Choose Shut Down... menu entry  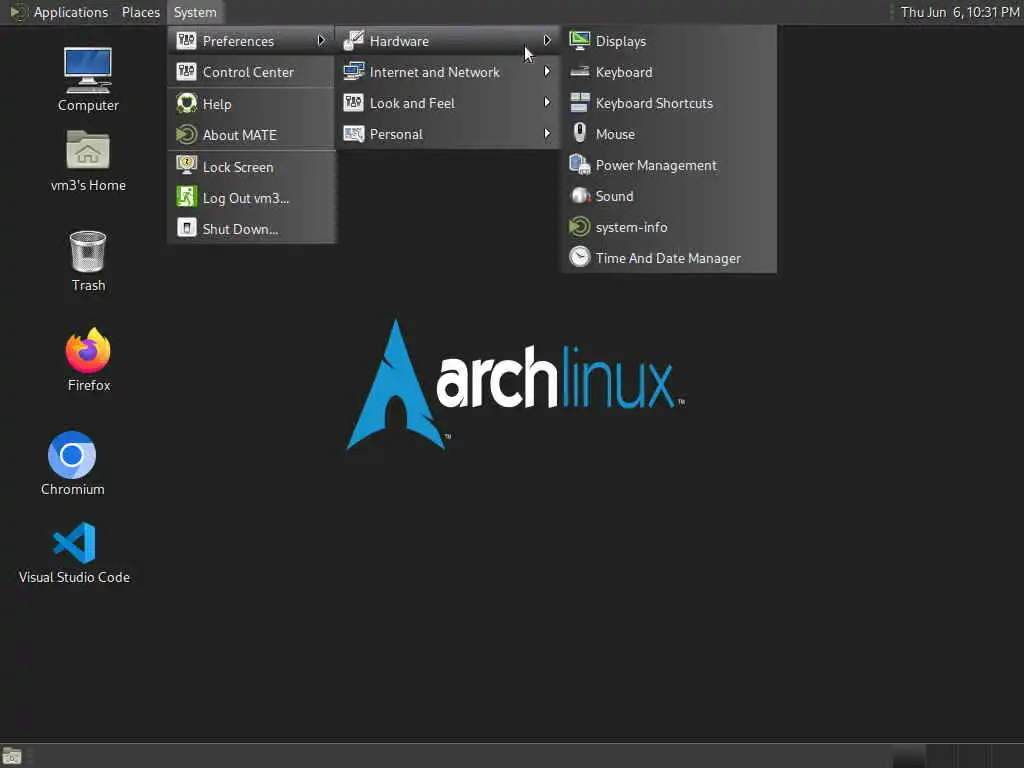(251, 229)
